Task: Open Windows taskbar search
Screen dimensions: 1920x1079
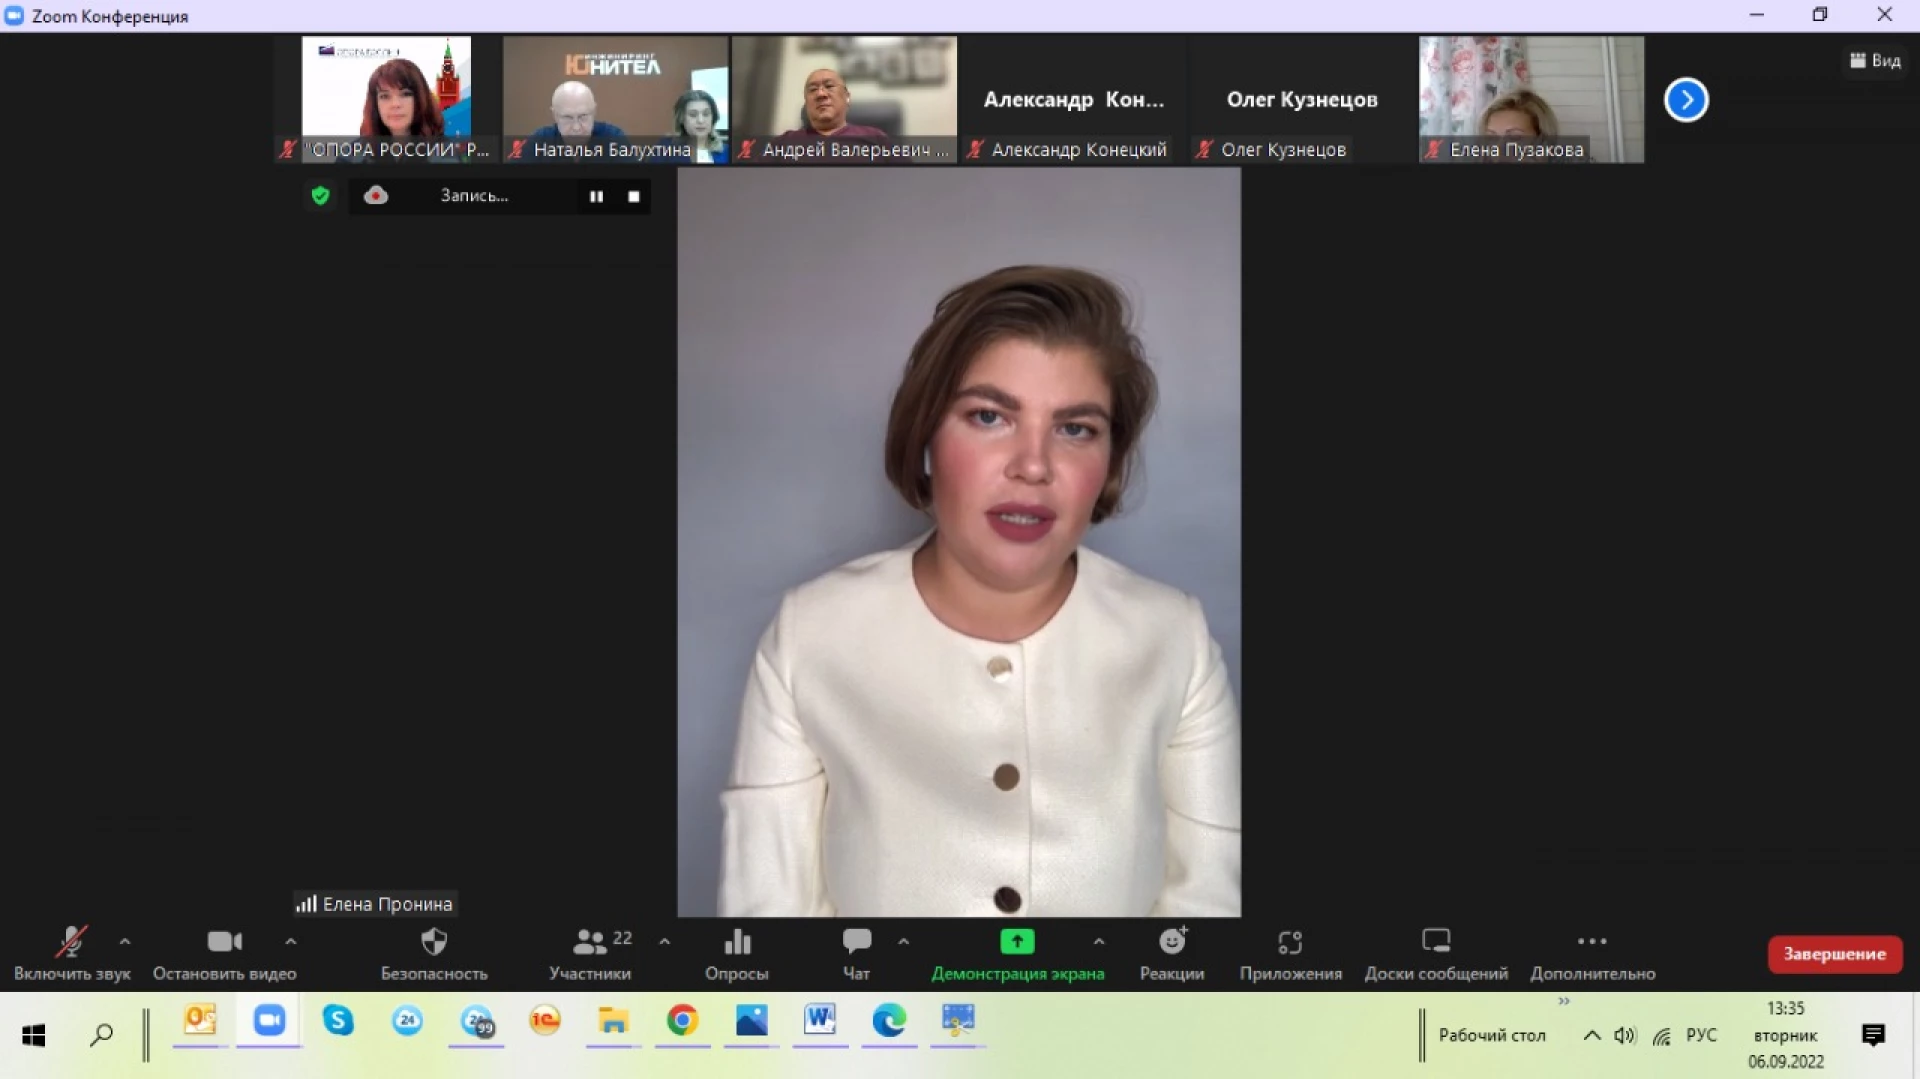Action: tap(101, 1035)
